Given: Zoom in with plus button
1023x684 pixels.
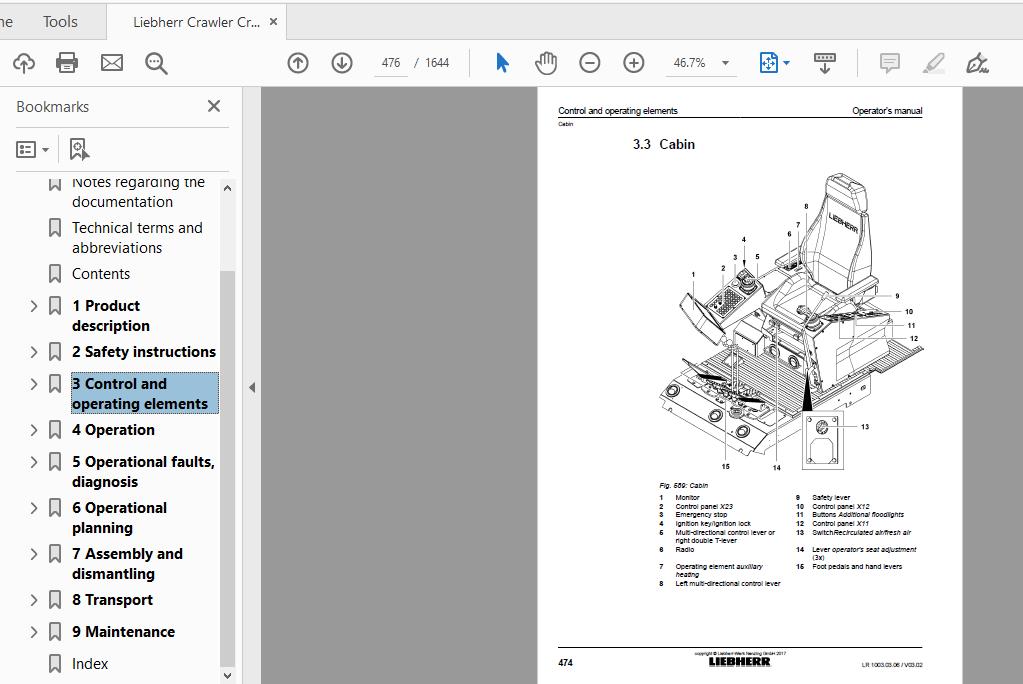Looking at the screenshot, I should (634, 63).
